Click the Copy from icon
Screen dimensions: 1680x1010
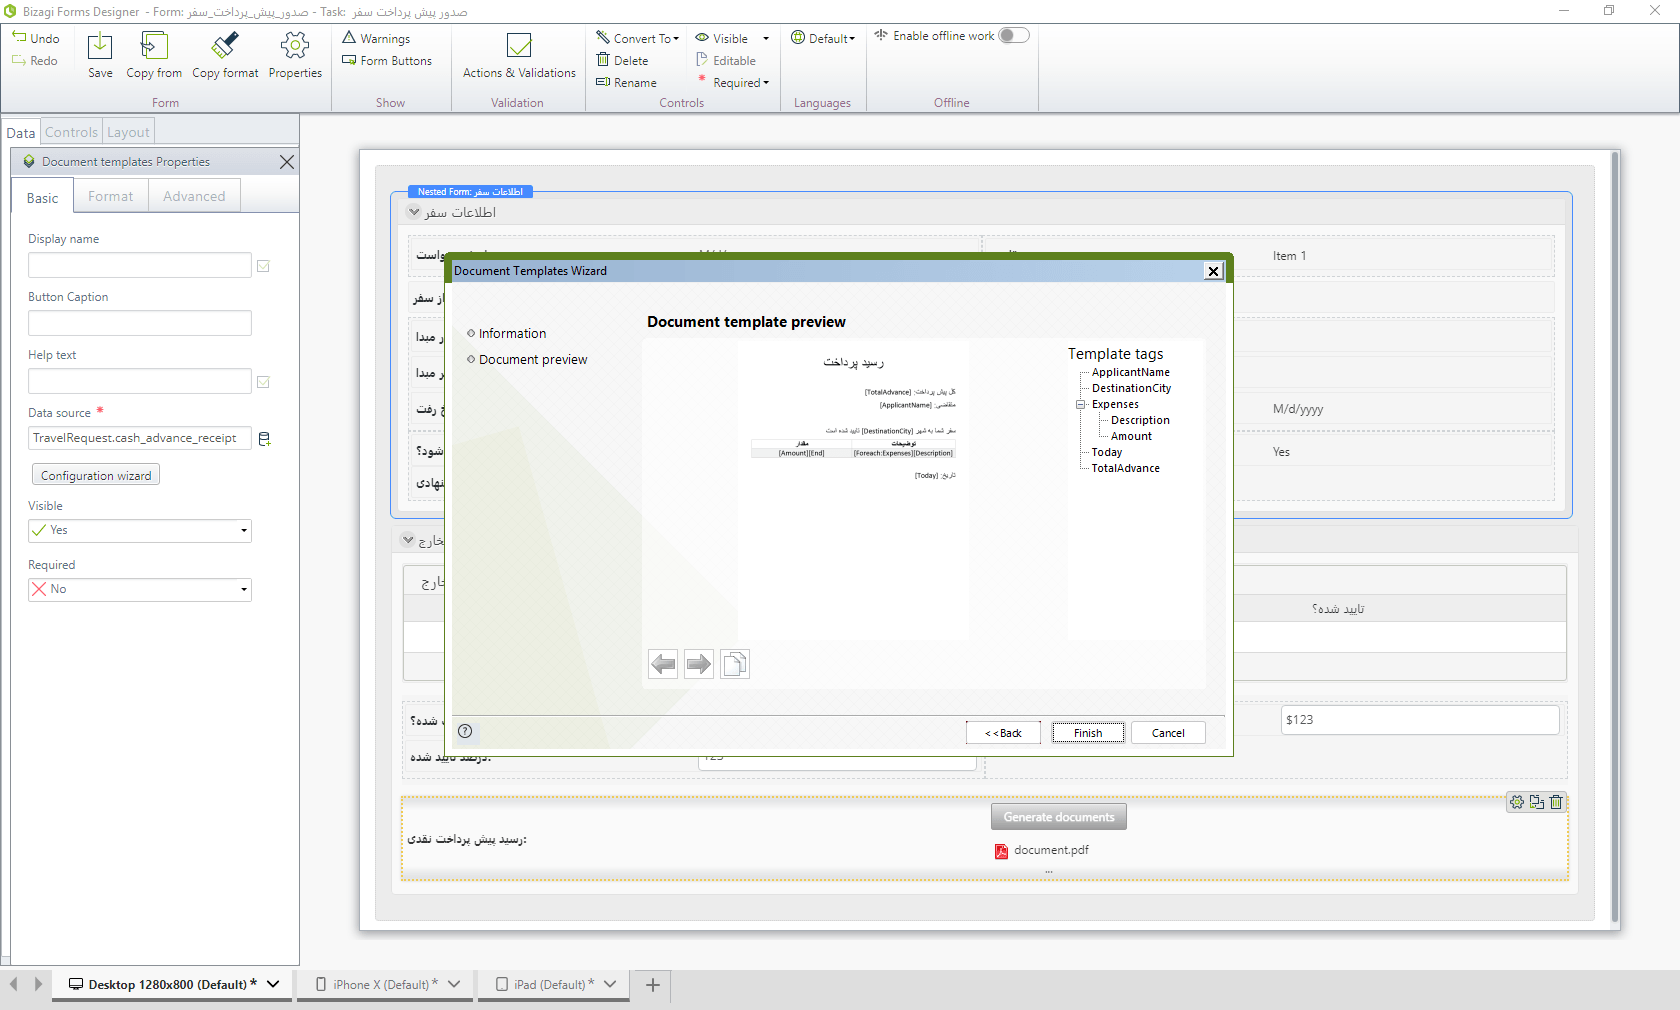pyautogui.click(x=154, y=46)
